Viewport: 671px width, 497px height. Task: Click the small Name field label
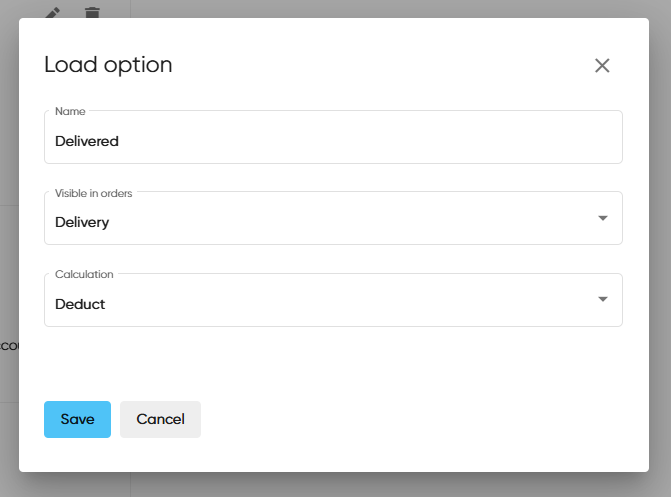pos(70,111)
